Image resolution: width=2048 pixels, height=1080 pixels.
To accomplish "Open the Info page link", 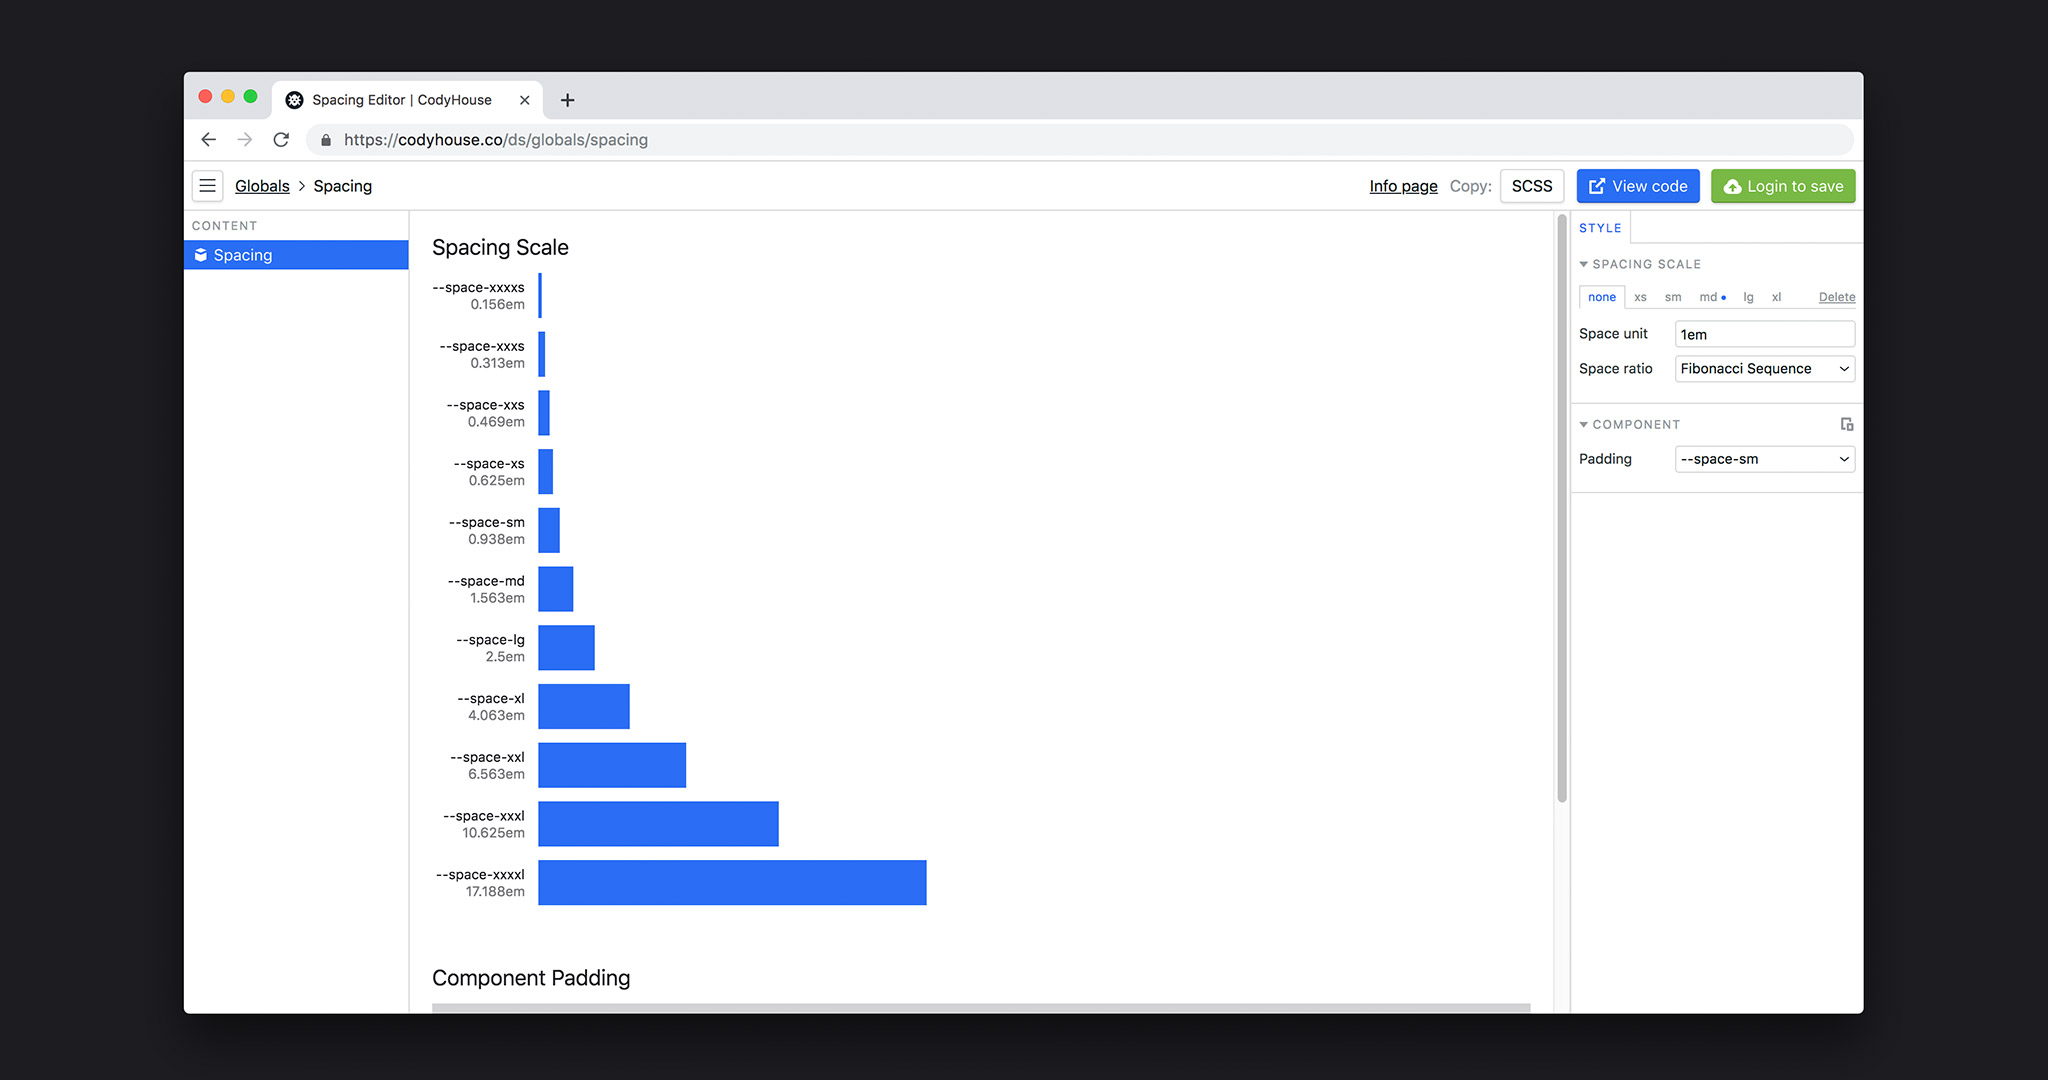I will click(1402, 186).
